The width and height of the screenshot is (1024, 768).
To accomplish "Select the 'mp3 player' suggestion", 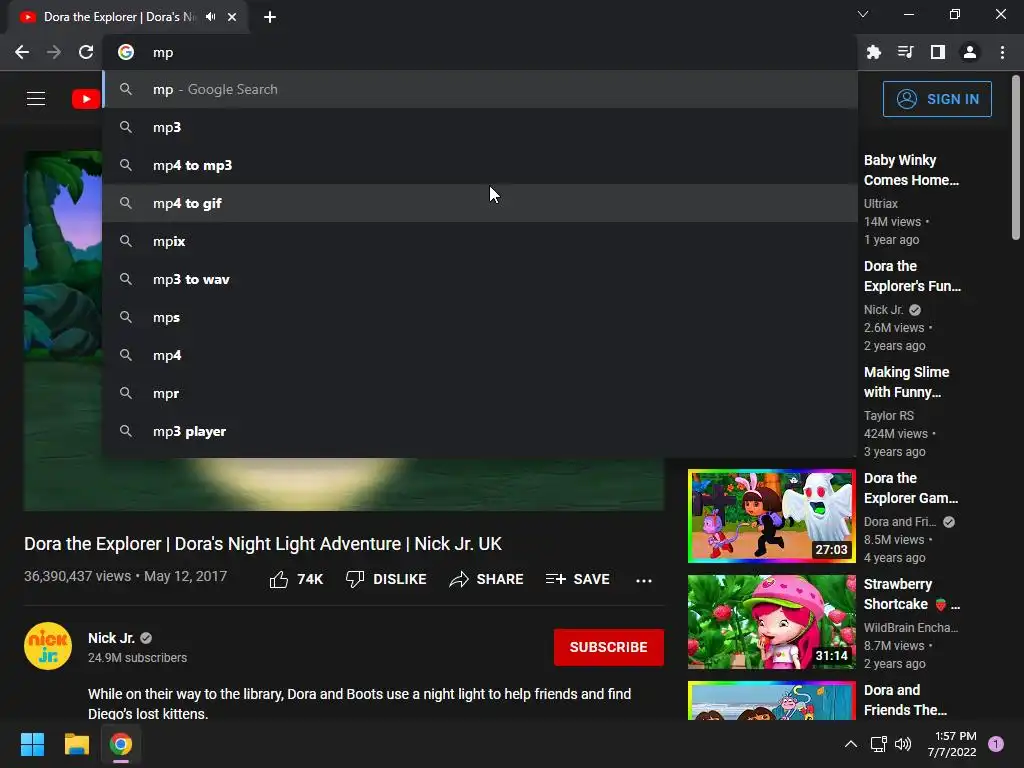I will point(480,431).
